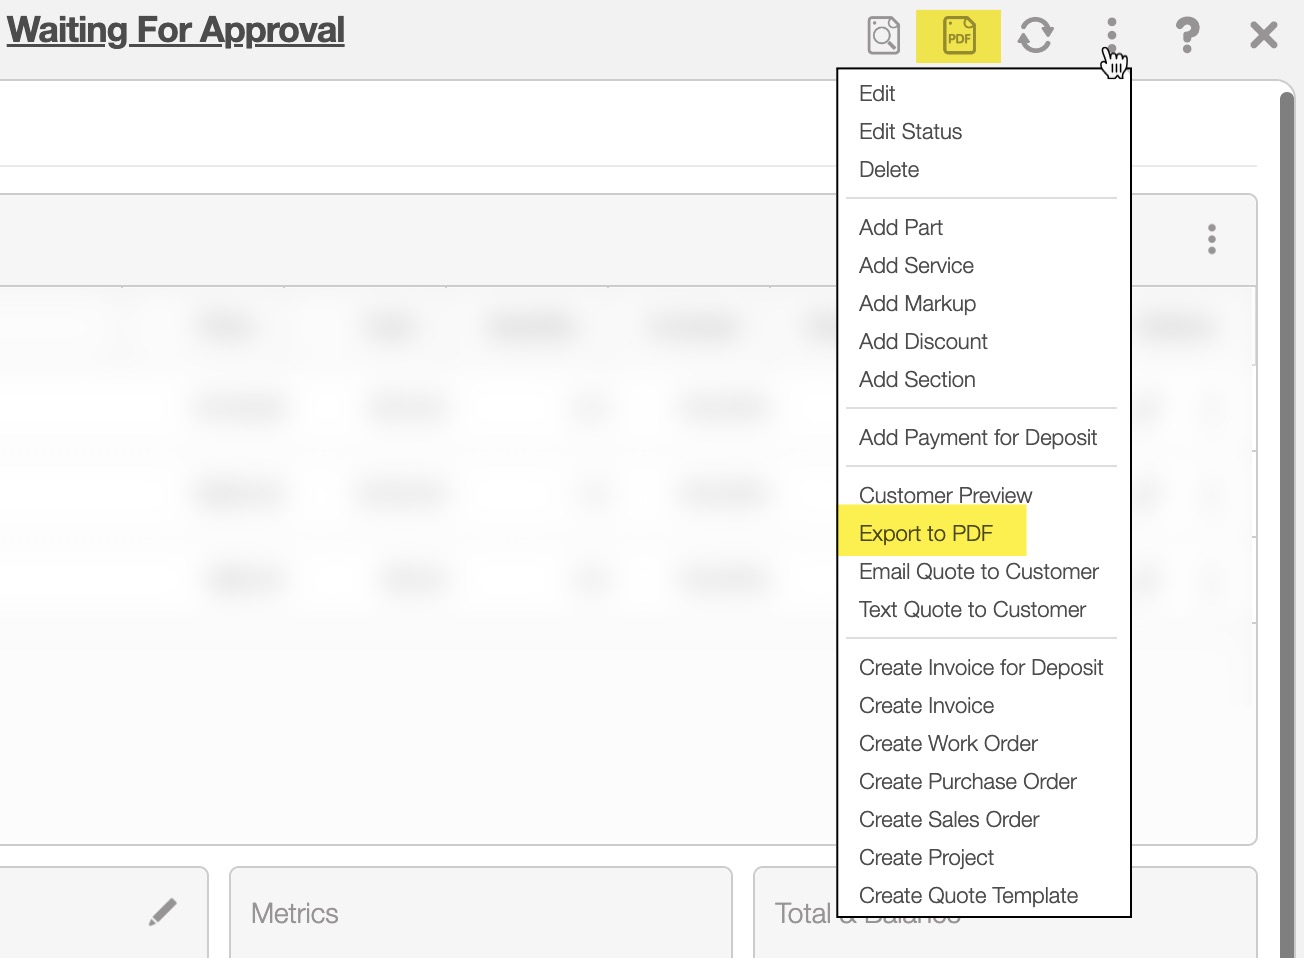Close the quote window with the X icon
This screenshot has width=1304, height=958.
coord(1263,36)
